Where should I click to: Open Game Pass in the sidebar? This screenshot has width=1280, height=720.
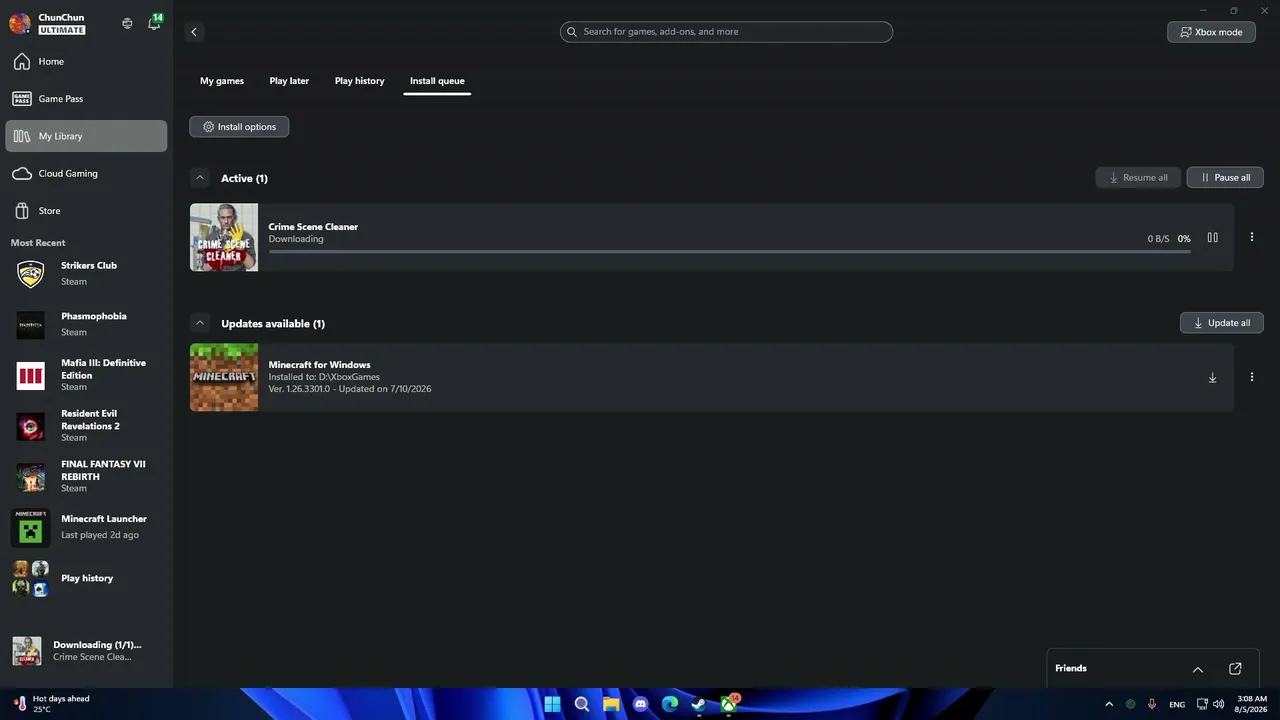[86, 99]
